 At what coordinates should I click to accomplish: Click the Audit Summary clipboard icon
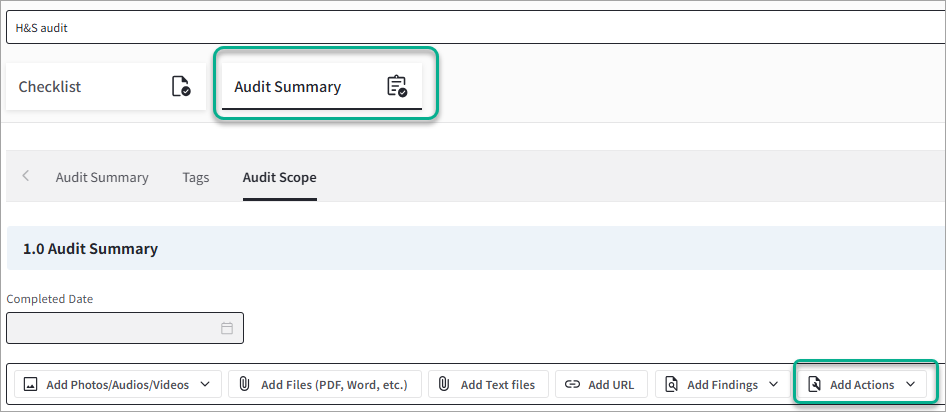[396, 86]
